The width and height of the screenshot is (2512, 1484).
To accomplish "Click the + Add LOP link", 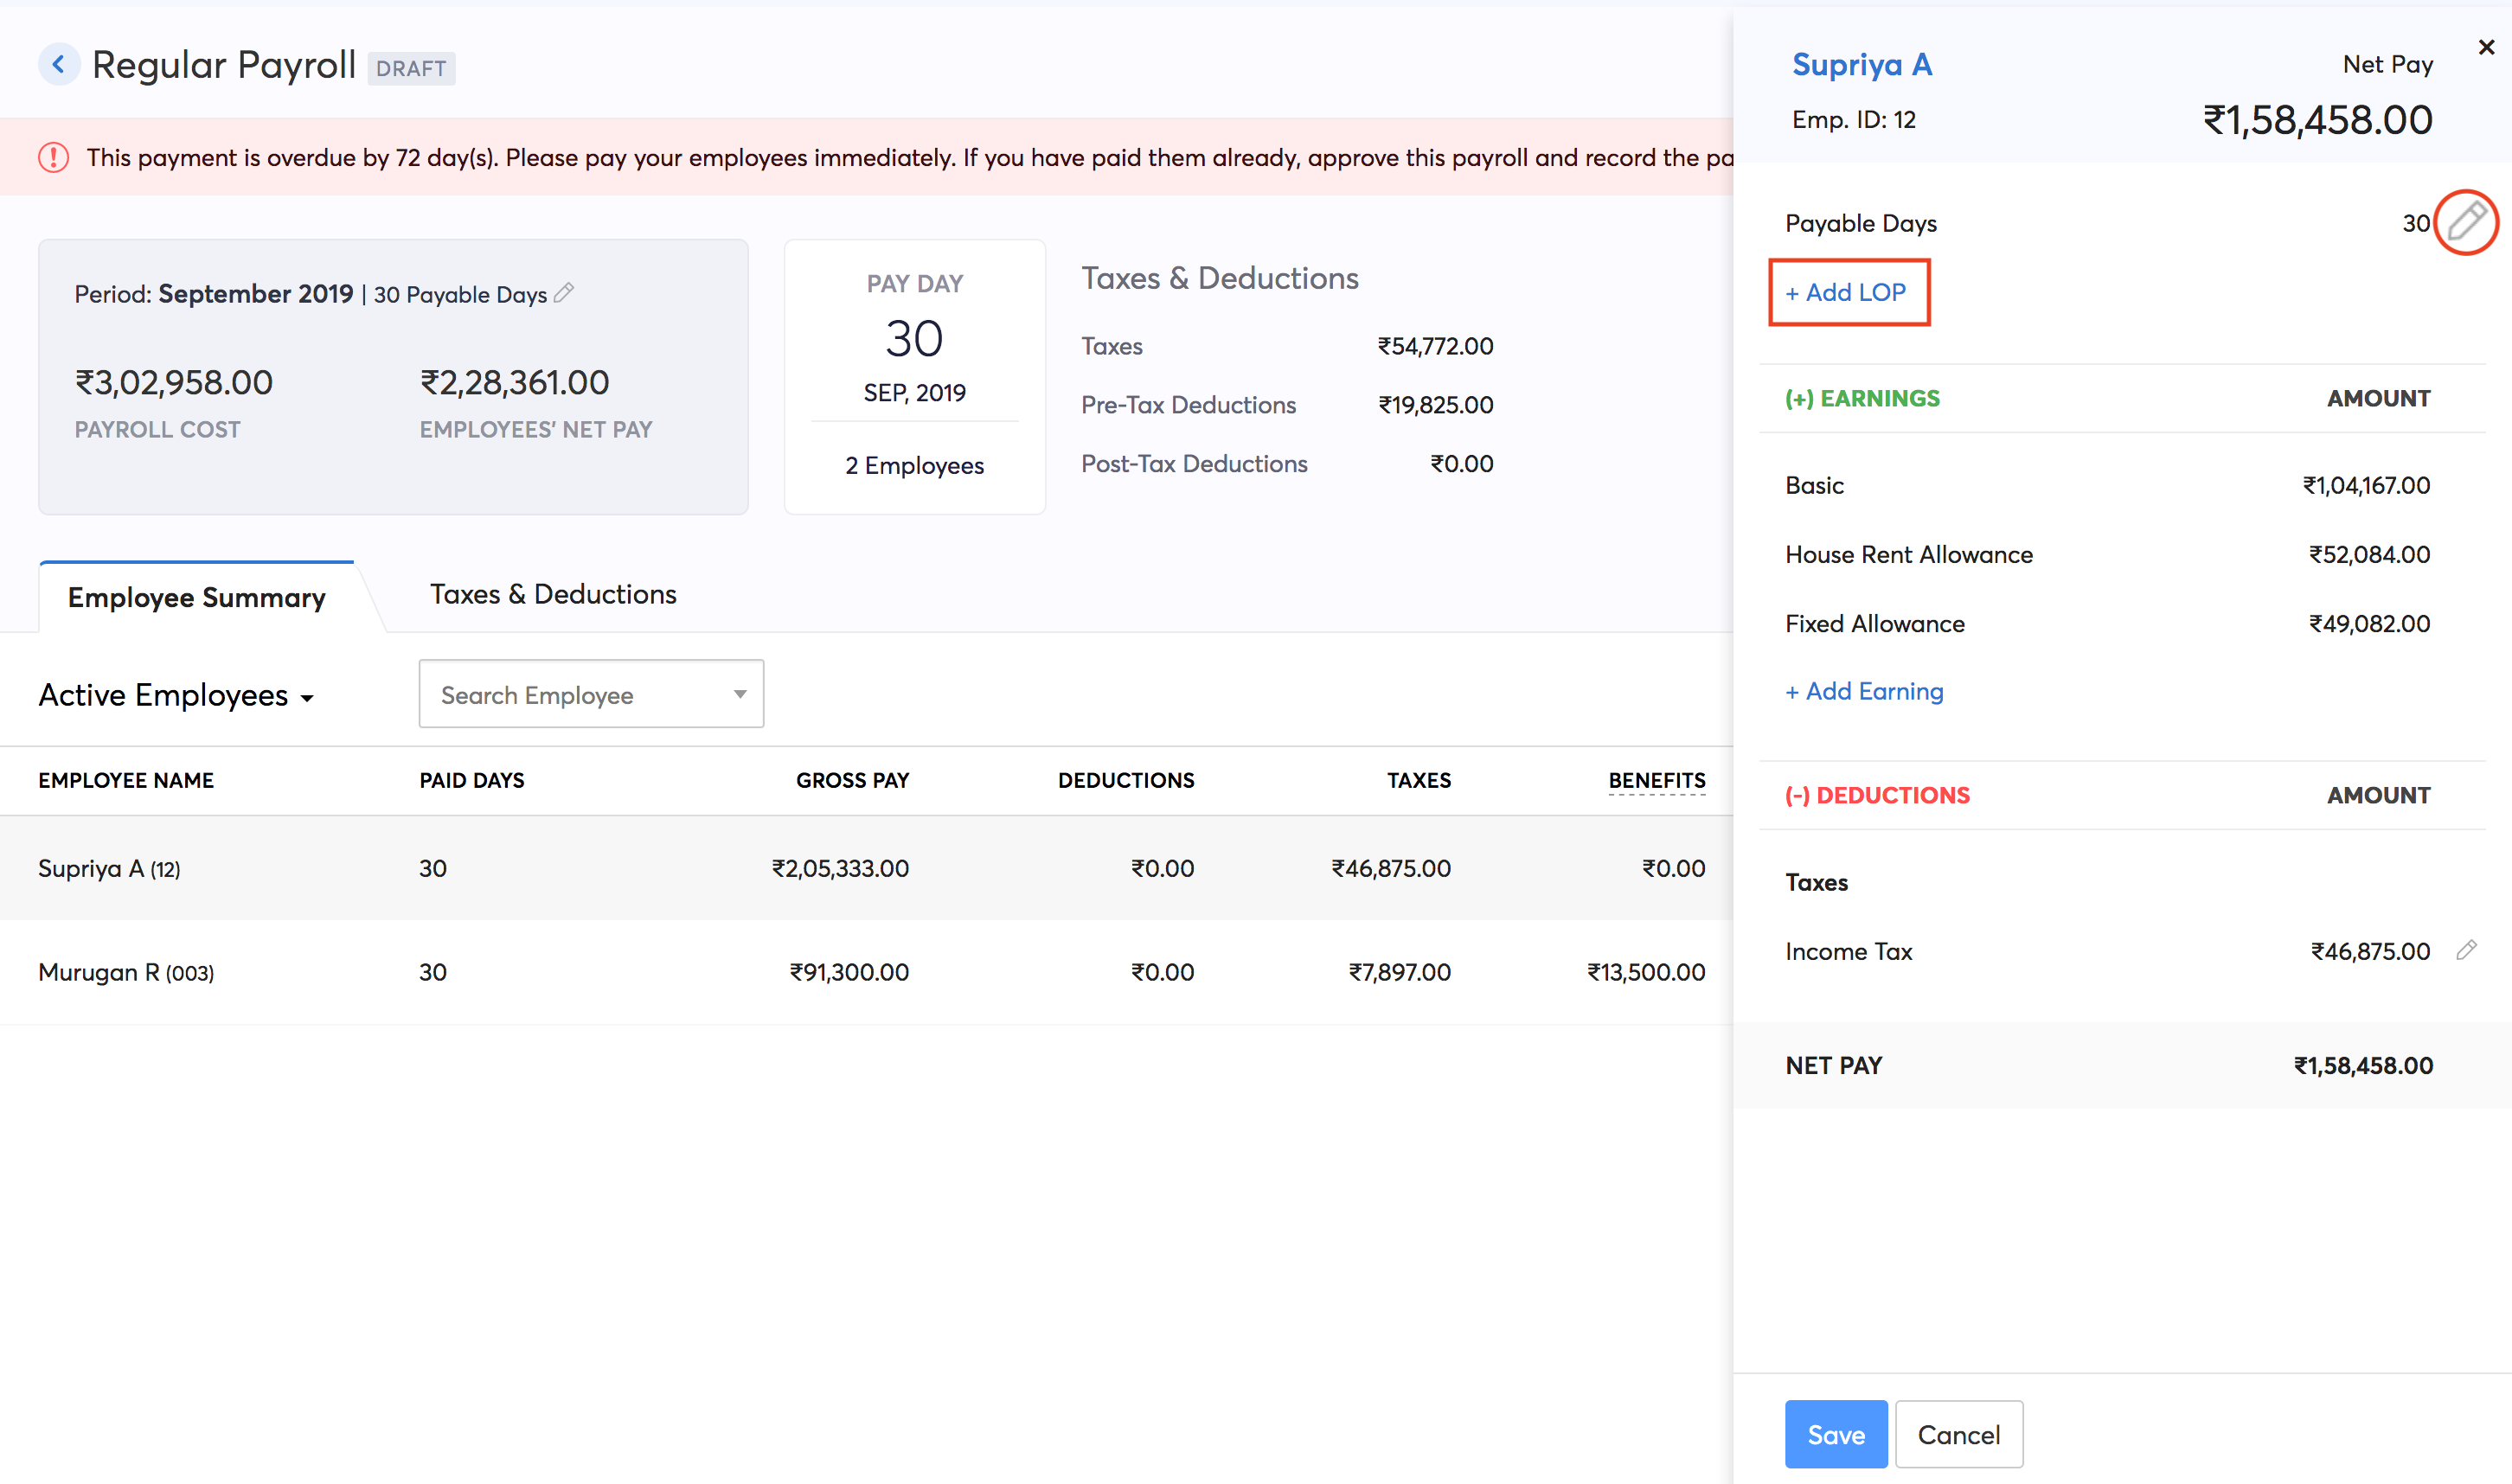I will coord(1847,292).
